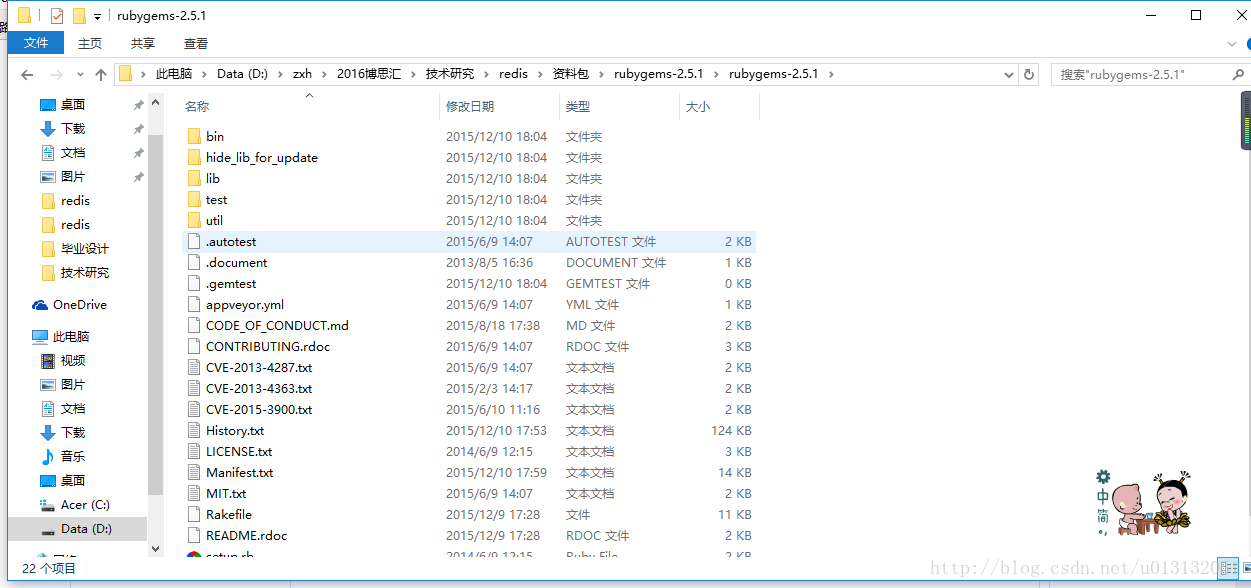The image size is (1251, 588).
Task: Open 此电脑 in the navigation pane
Action: tap(70, 336)
